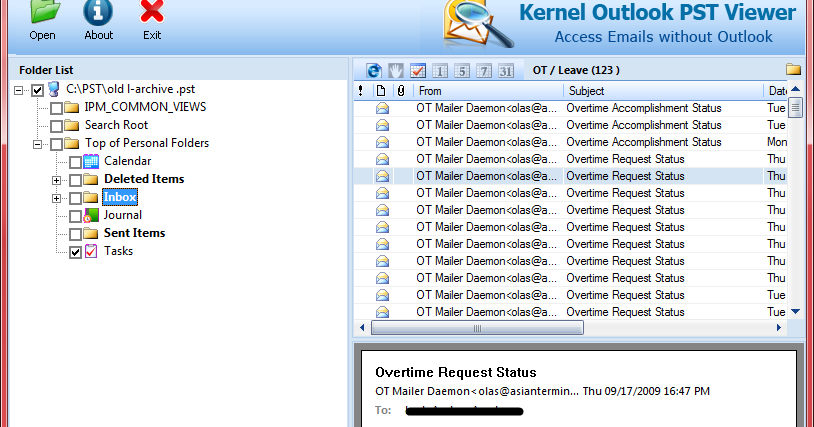The width and height of the screenshot is (814, 427).
Task: Click the Sent Items folder icon
Action: [x=91, y=233]
